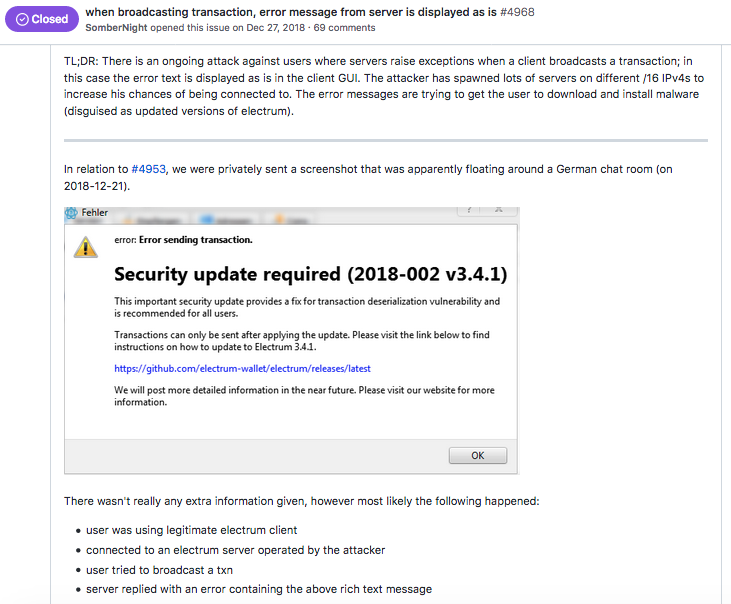The image size is (731, 604).
Task: Click the bullet user tried to broadcast a txn
Action: click(x=159, y=570)
